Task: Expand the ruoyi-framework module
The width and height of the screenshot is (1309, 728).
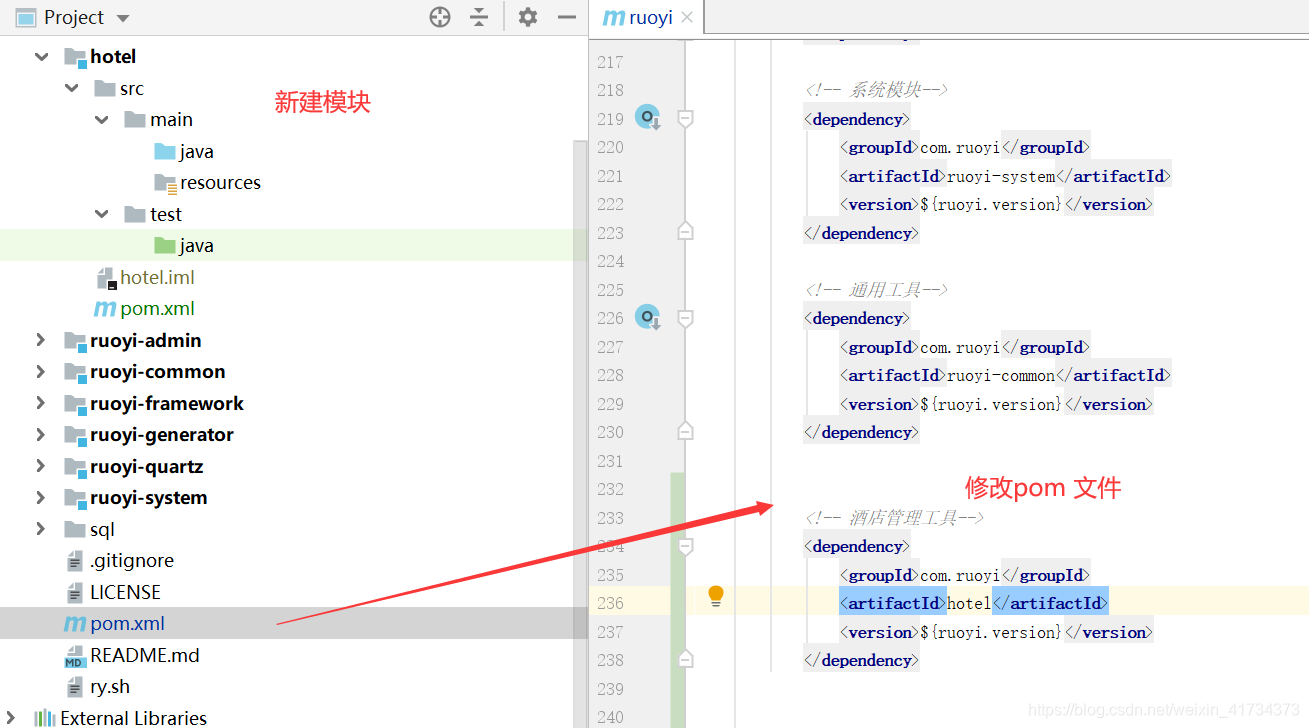Action: pyautogui.click(x=41, y=403)
